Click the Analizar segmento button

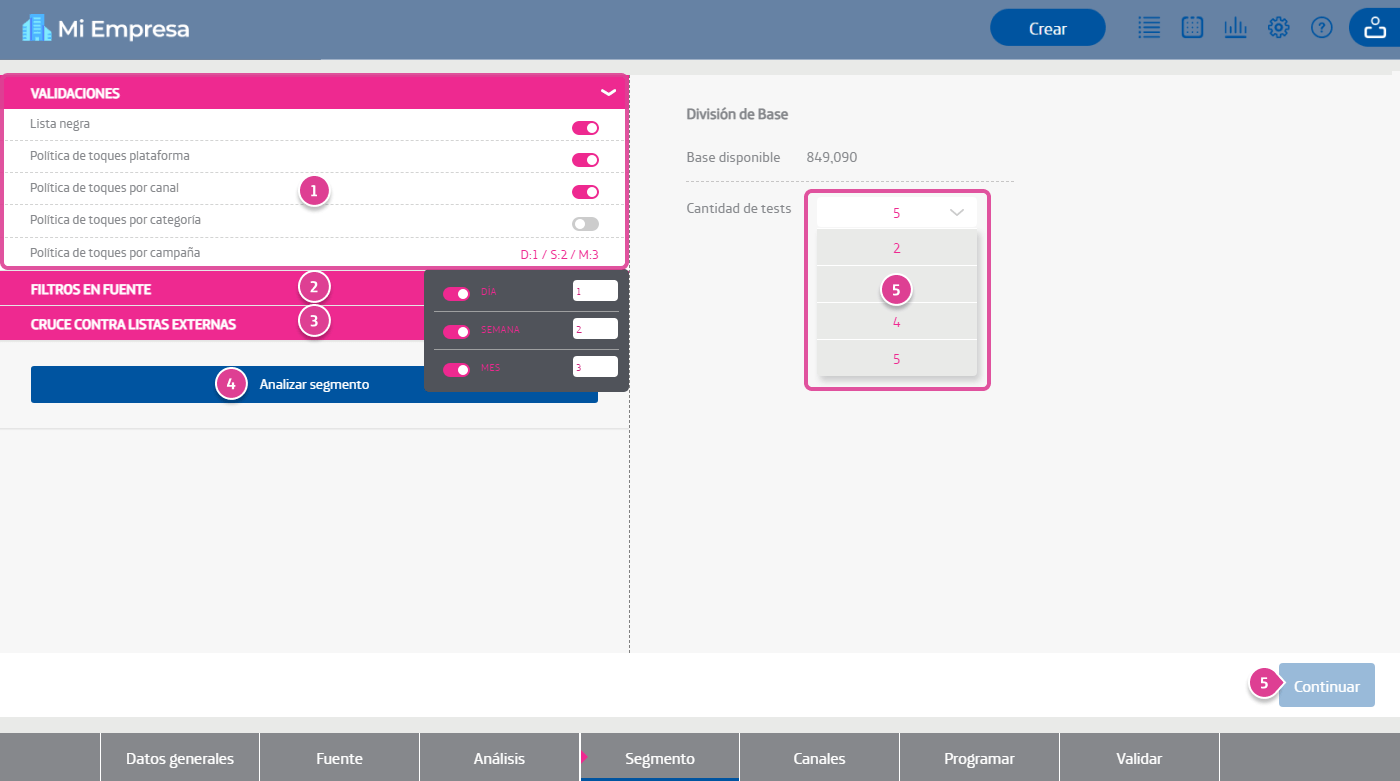click(x=314, y=384)
